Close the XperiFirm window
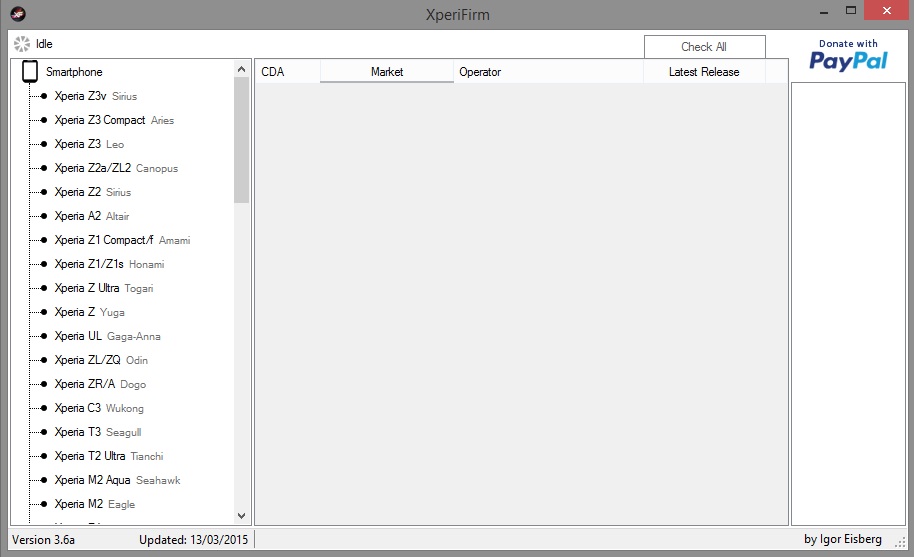This screenshot has width=914, height=557. (x=887, y=10)
